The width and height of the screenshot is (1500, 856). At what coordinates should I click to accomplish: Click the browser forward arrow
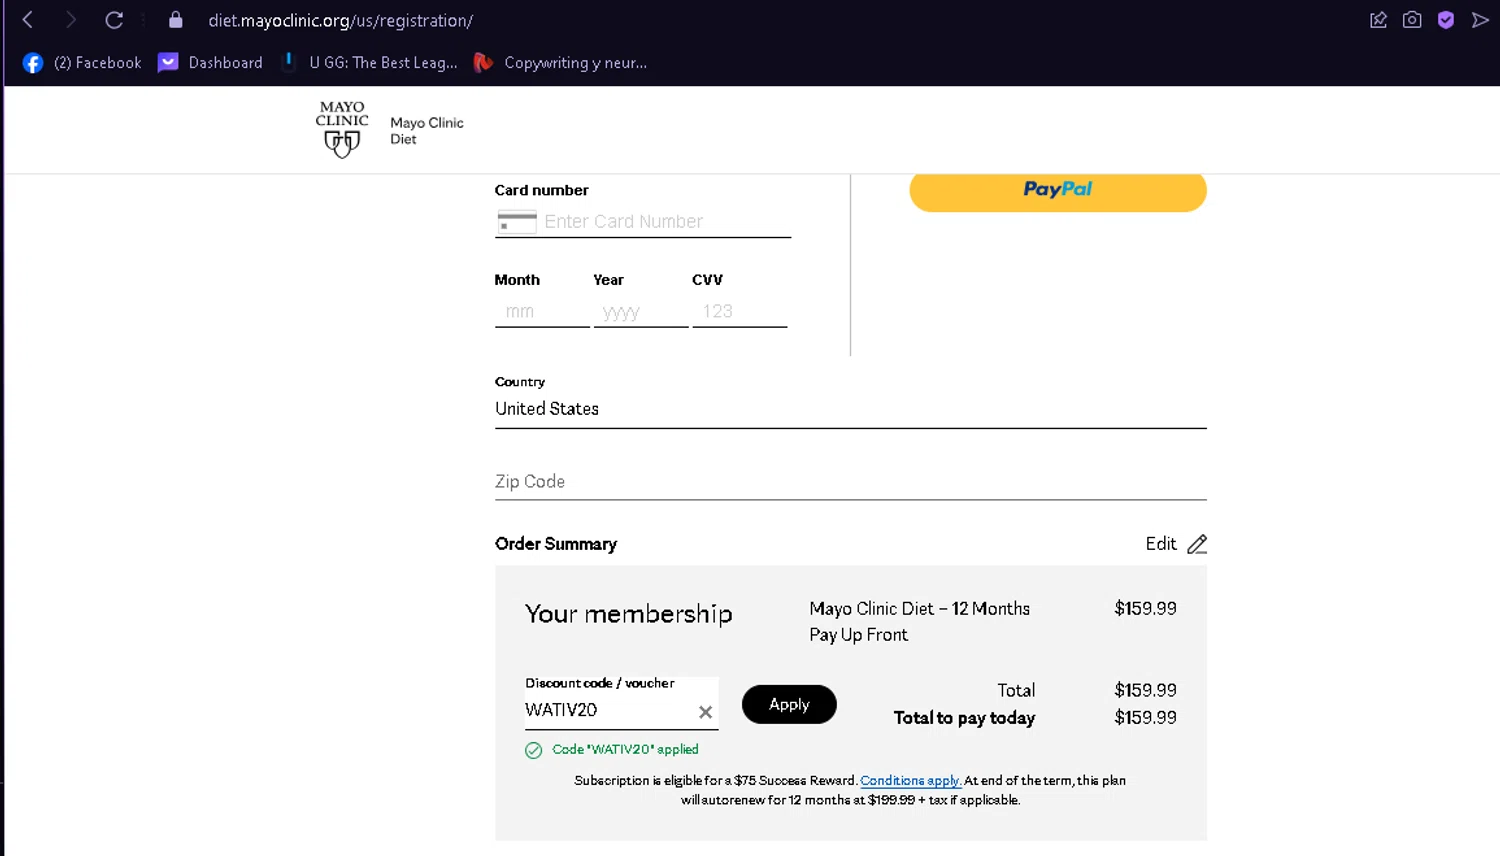(x=70, y=20)
